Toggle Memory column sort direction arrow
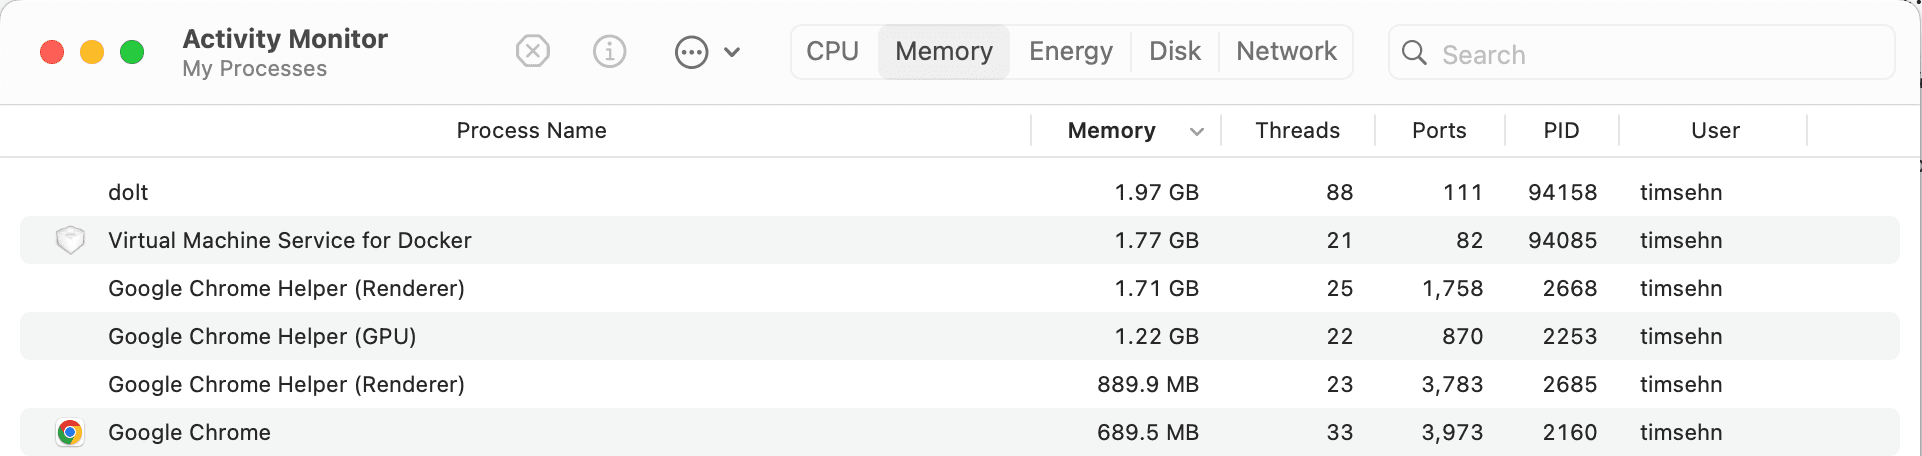 point(1197,132)
